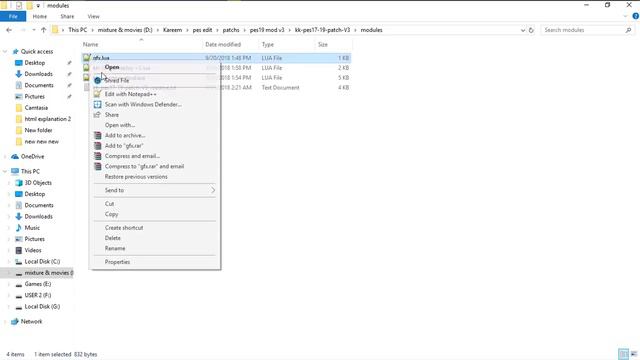This screenshot has height=360, width=640.
Task: Collapse the Quick access node
Action: point(5,51)
